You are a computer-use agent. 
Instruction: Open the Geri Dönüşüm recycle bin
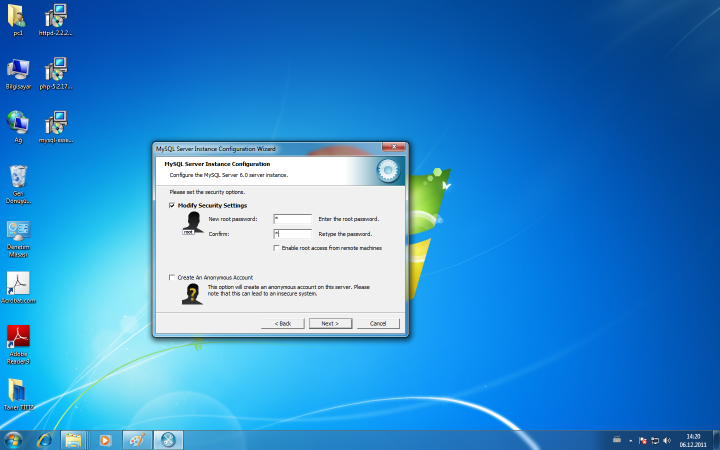point(18,180)
